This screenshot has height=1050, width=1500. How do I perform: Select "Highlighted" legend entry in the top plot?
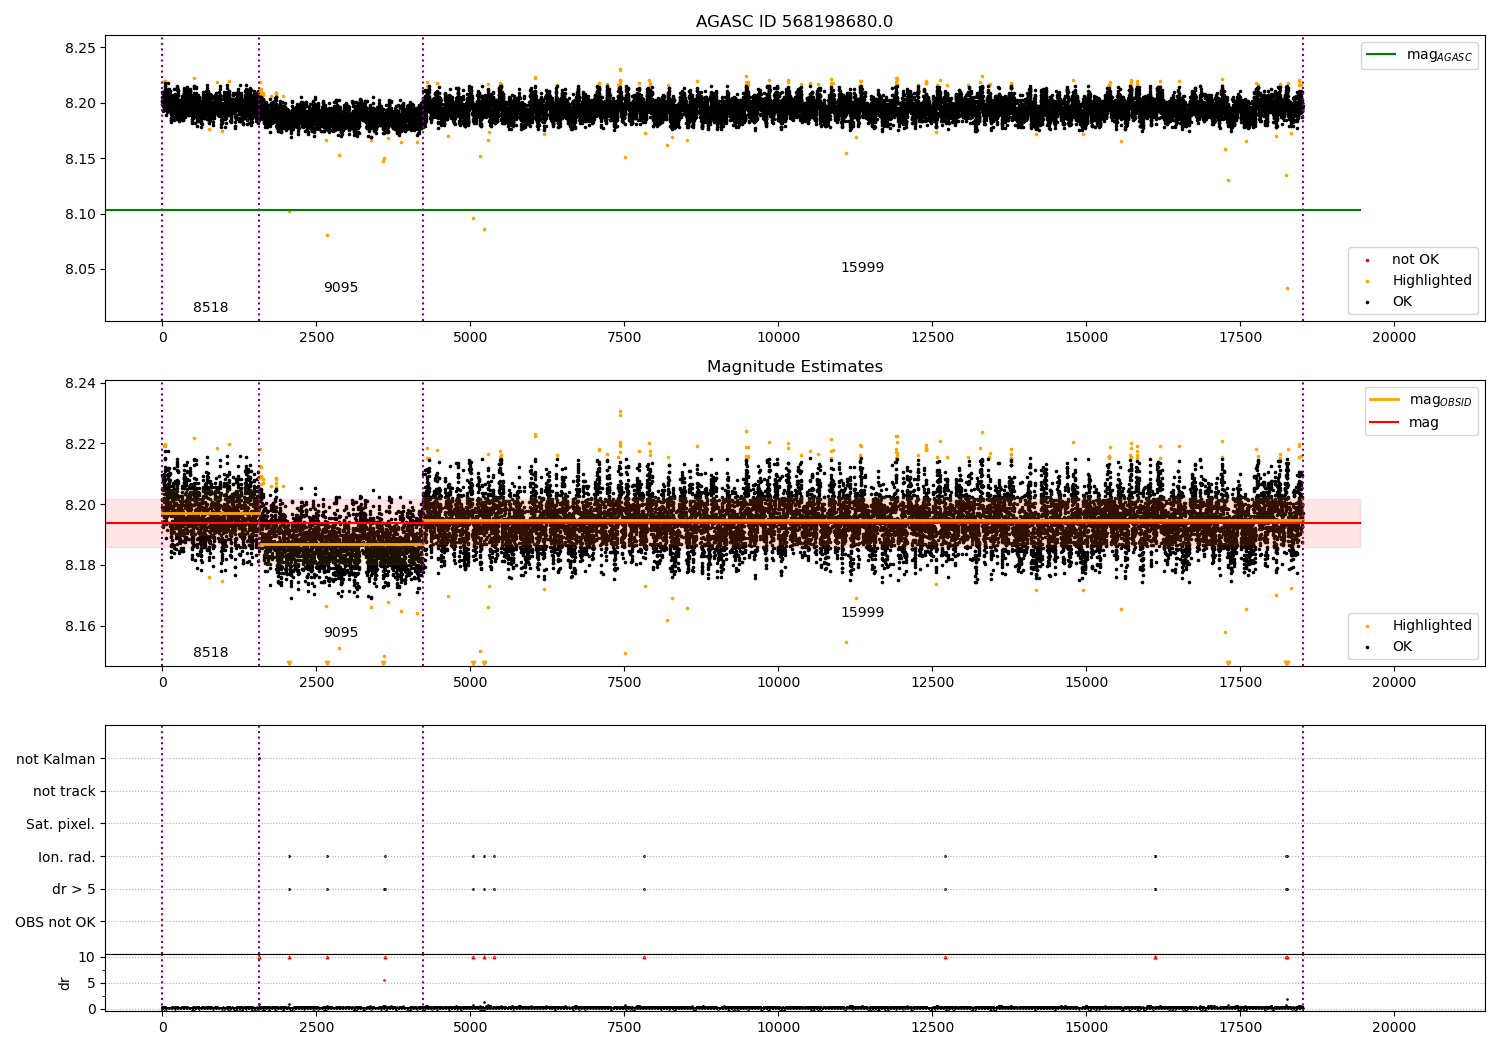1432,281
